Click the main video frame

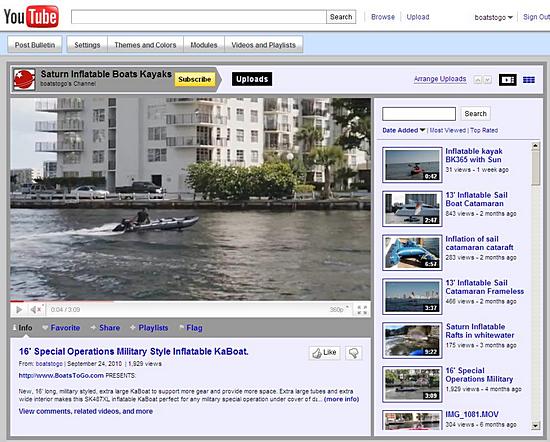[x=190, y=199]
